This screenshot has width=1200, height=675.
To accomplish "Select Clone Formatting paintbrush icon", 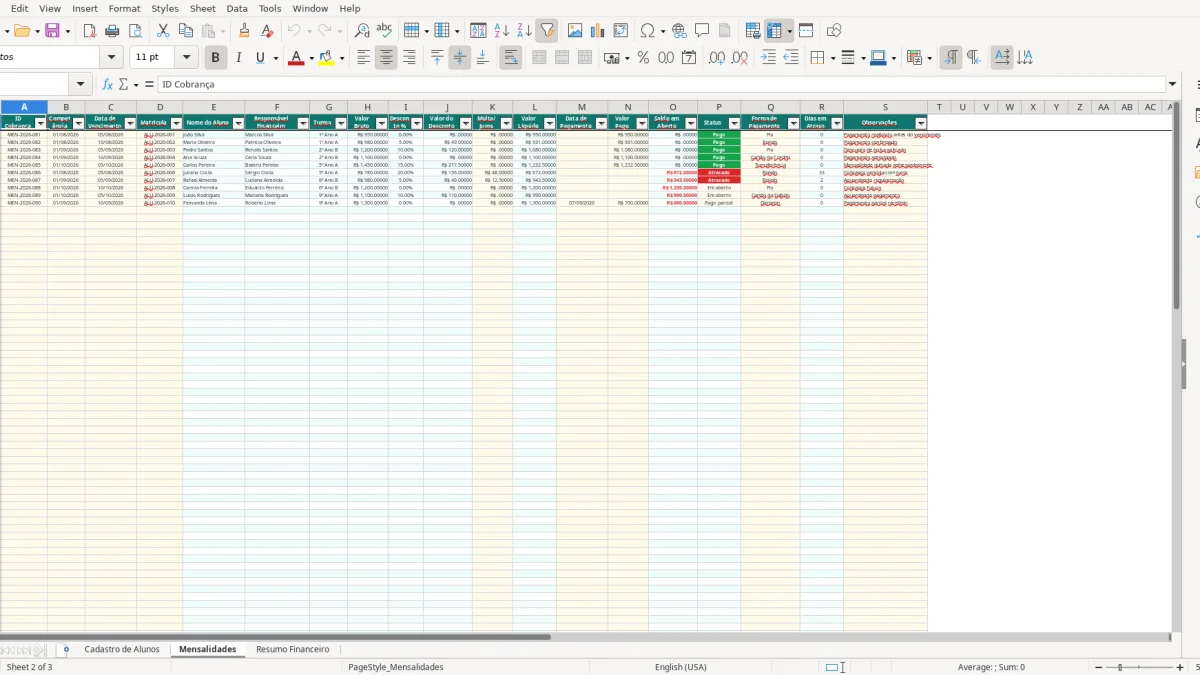I will click(x=244, y=30).
